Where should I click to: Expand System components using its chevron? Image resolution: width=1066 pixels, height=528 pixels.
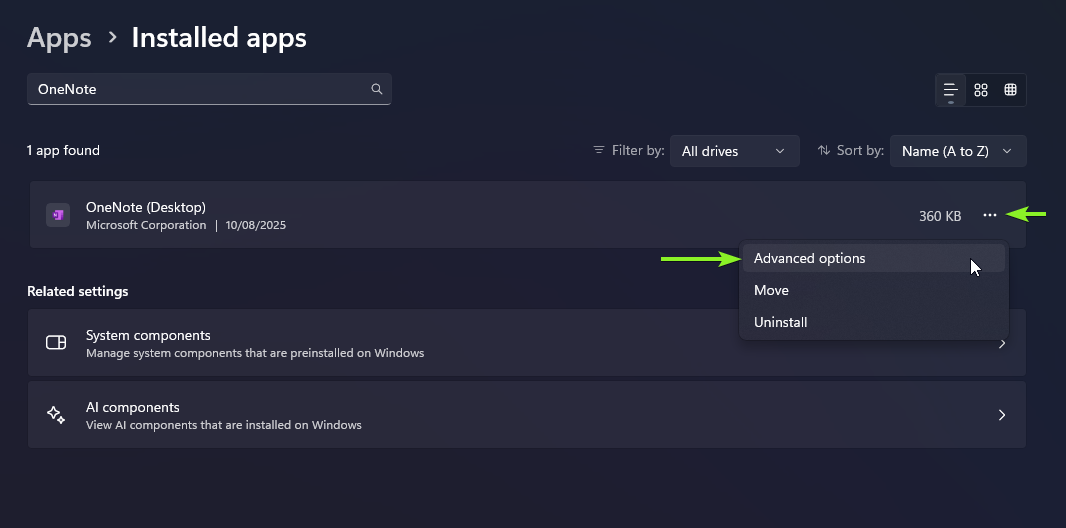[1002, 343]
